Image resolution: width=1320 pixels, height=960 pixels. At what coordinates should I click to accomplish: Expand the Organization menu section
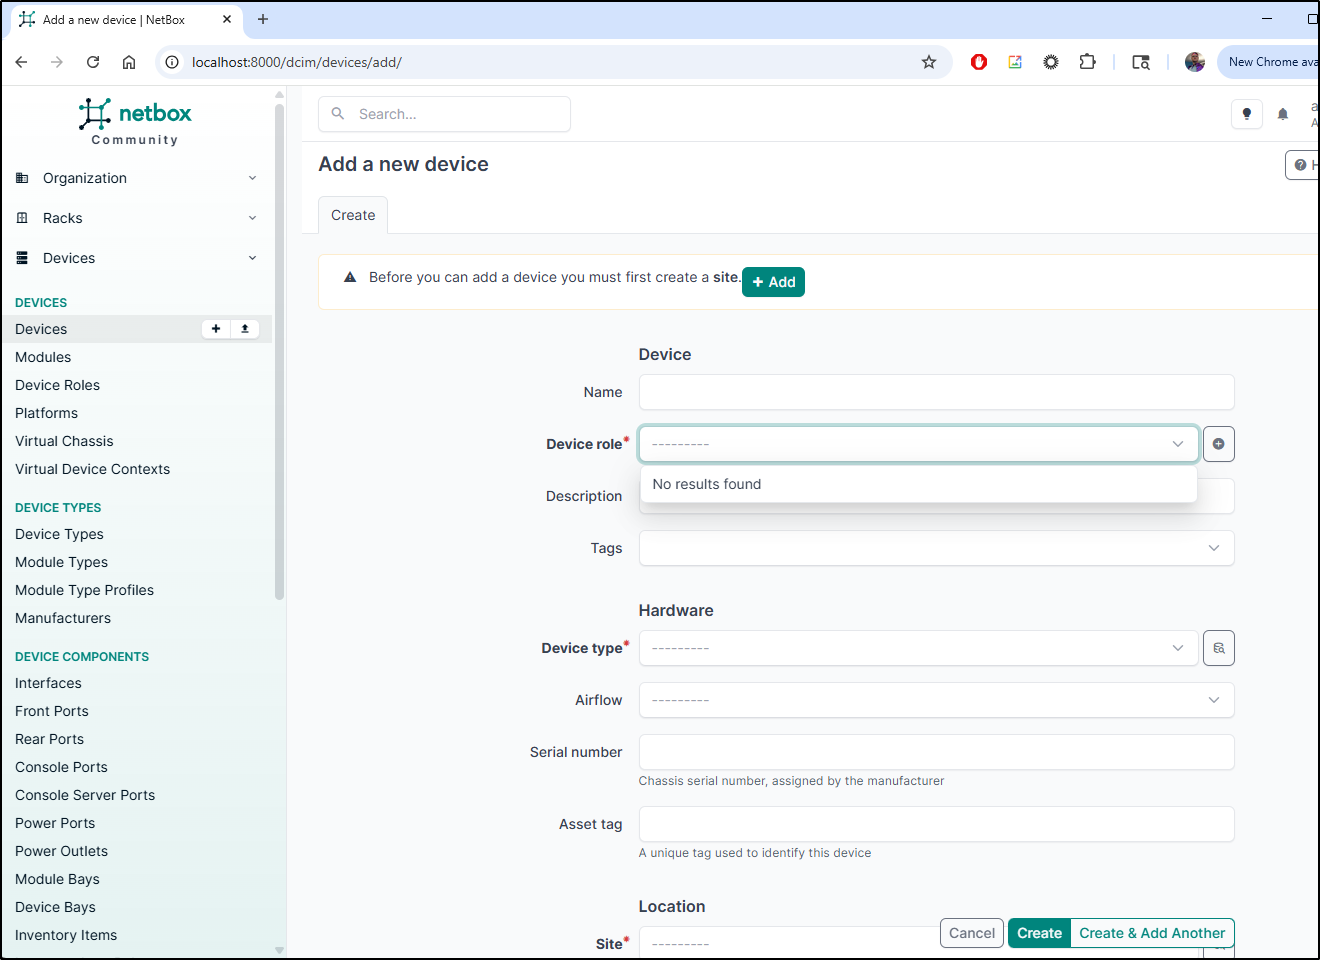pos(136,178)
